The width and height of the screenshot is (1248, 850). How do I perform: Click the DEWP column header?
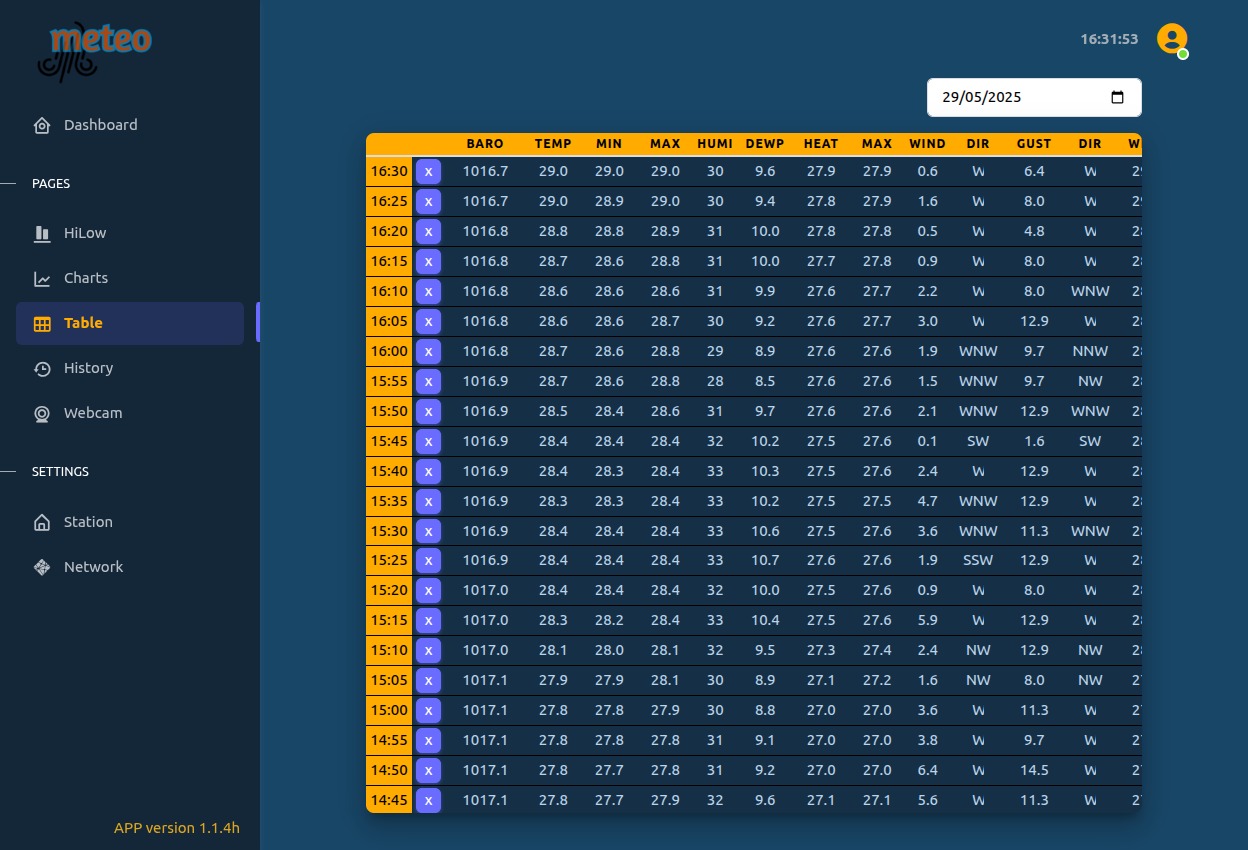tap(765, 144)
